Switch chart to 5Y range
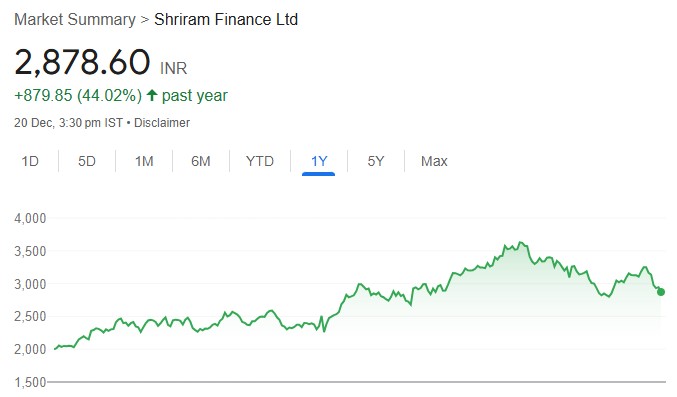 pyautogui.click(x=376, y=161)
